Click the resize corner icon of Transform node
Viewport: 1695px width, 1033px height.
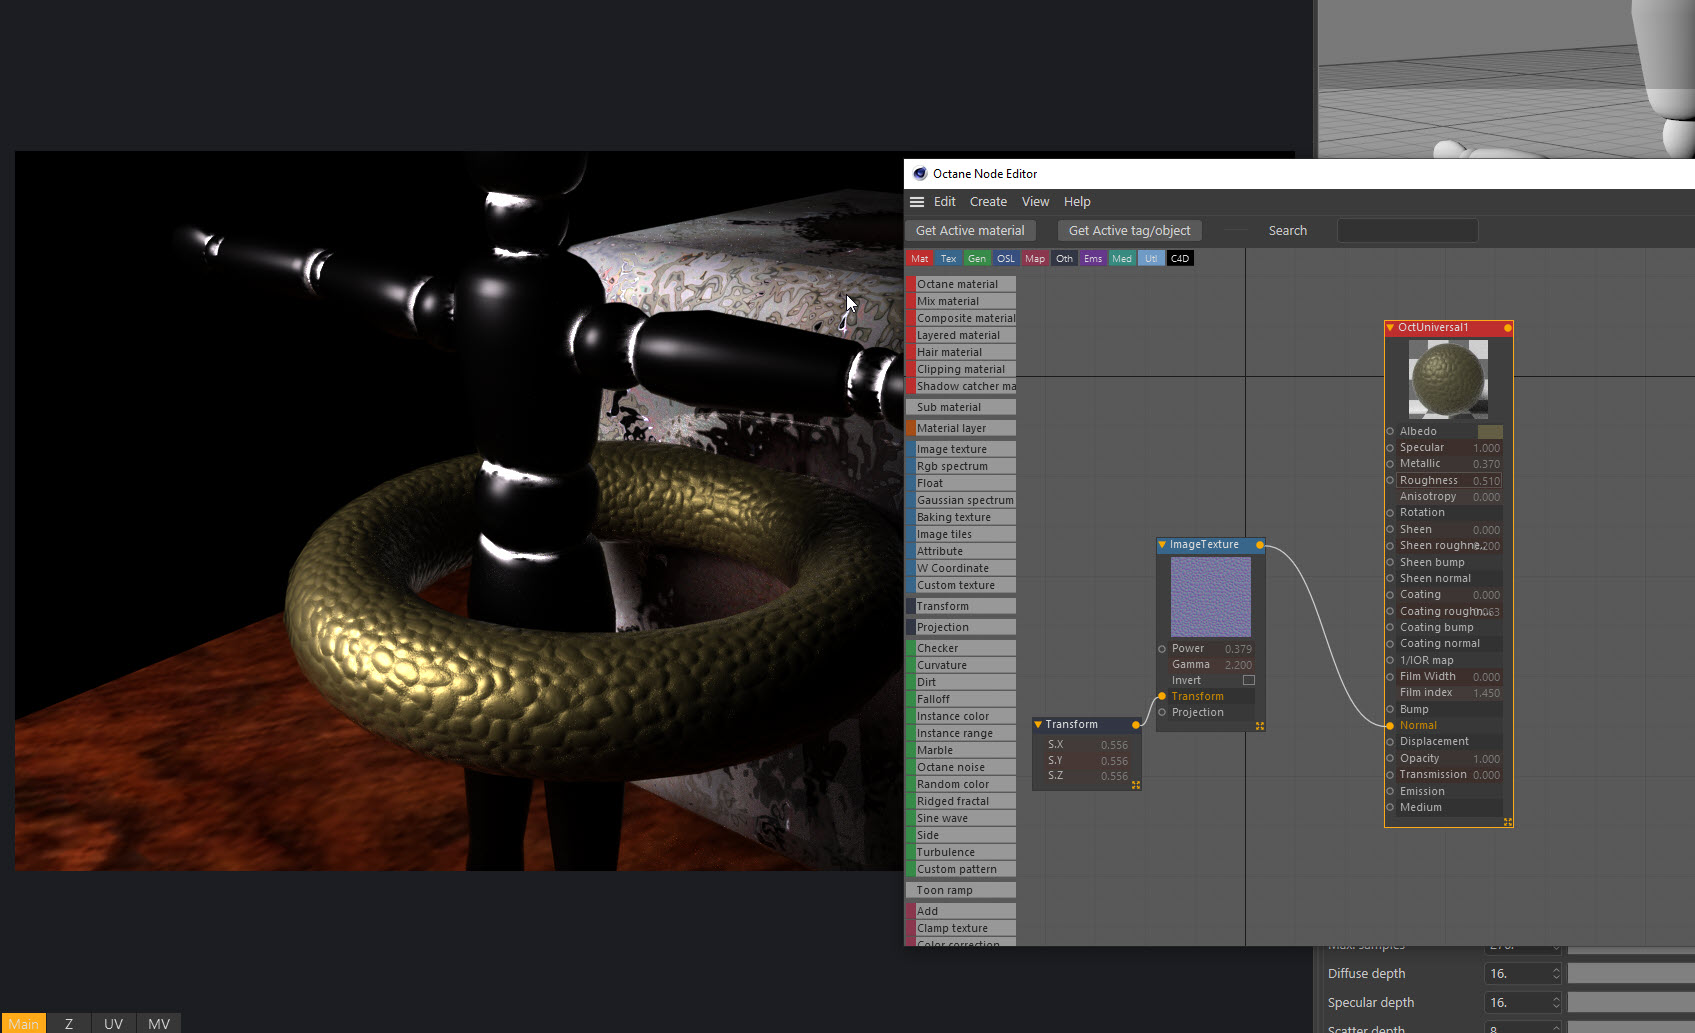(x=1136, y=785)
